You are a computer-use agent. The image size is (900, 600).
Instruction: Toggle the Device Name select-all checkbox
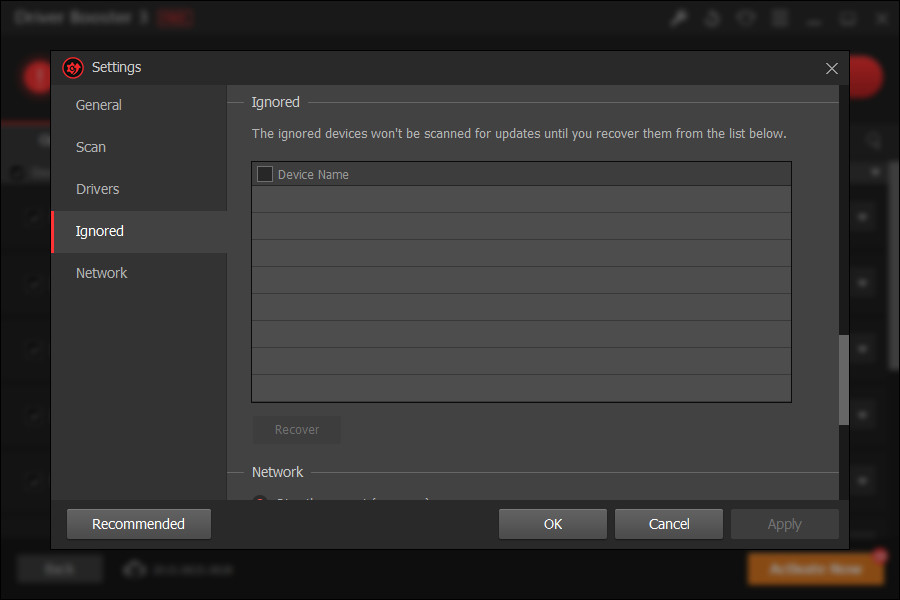coord(264,173)
